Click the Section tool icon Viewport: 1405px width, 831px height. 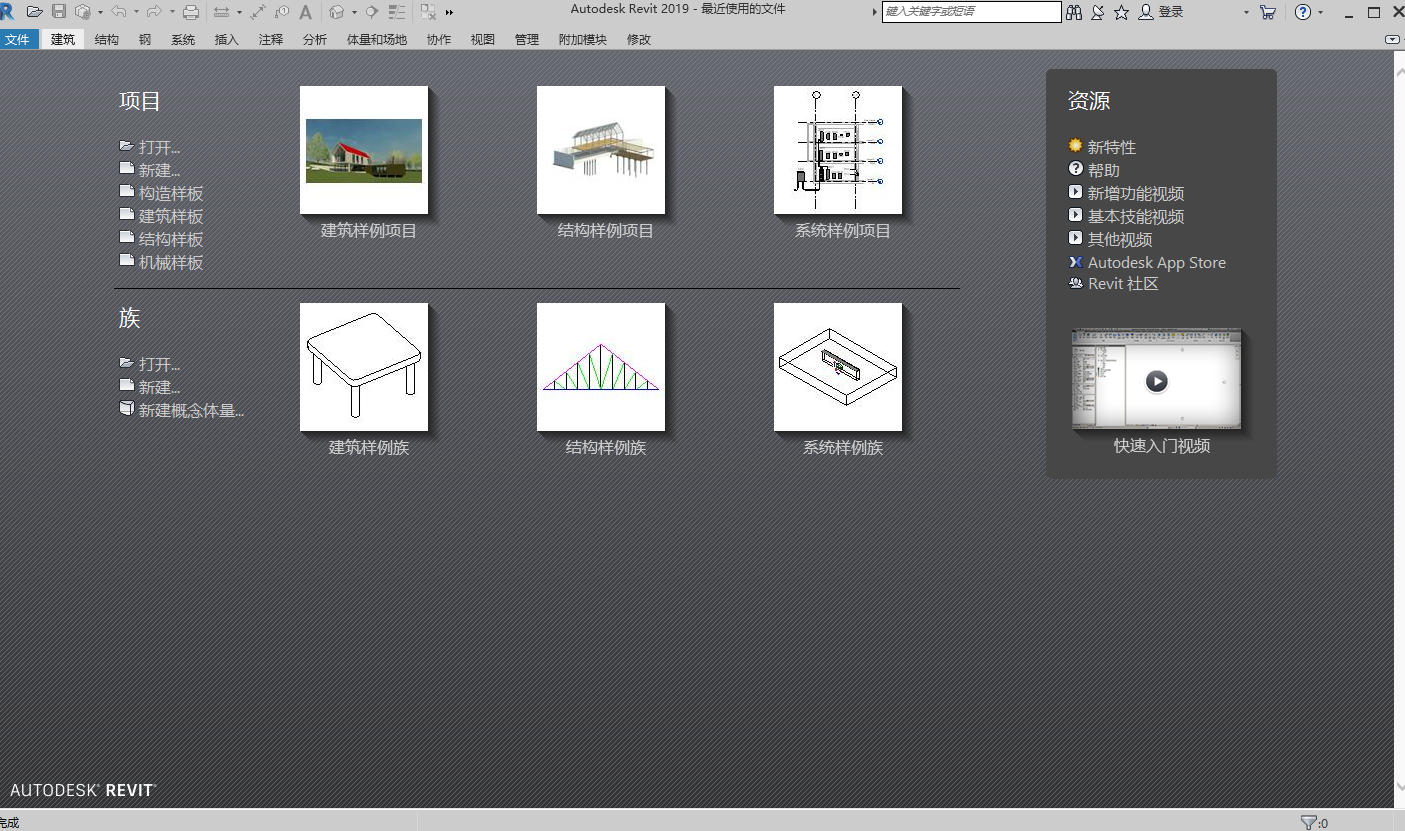[x=371, y=12]
